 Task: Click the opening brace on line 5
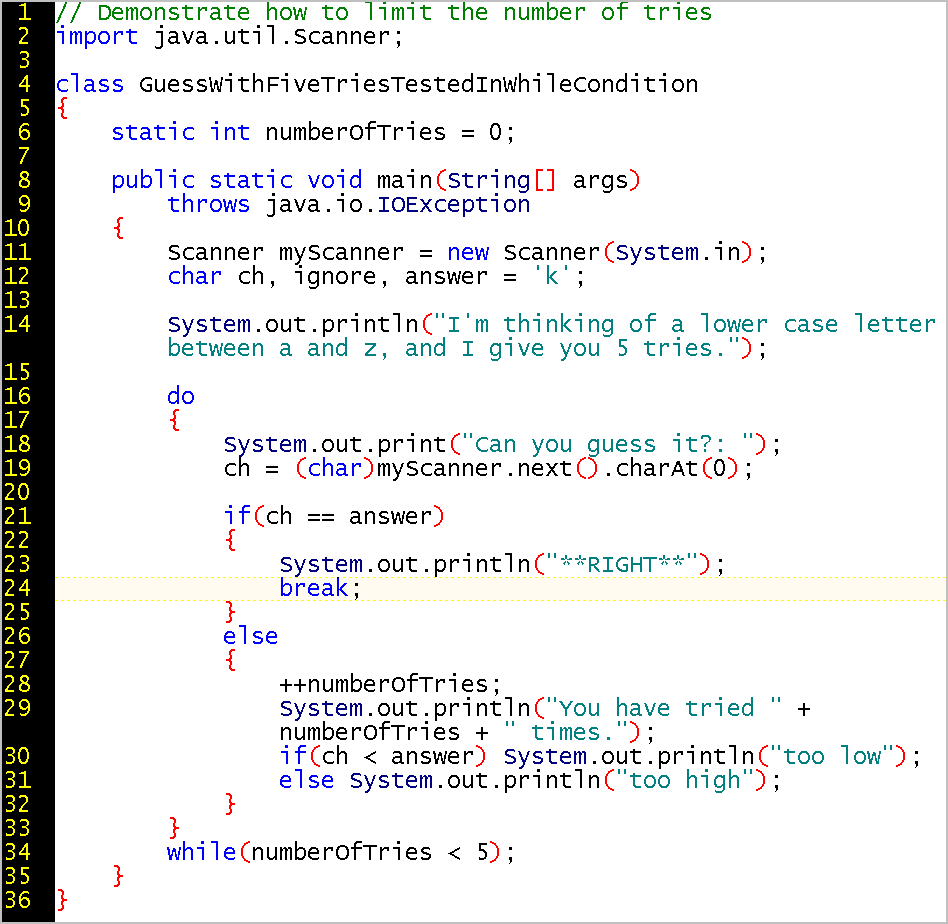62,109
